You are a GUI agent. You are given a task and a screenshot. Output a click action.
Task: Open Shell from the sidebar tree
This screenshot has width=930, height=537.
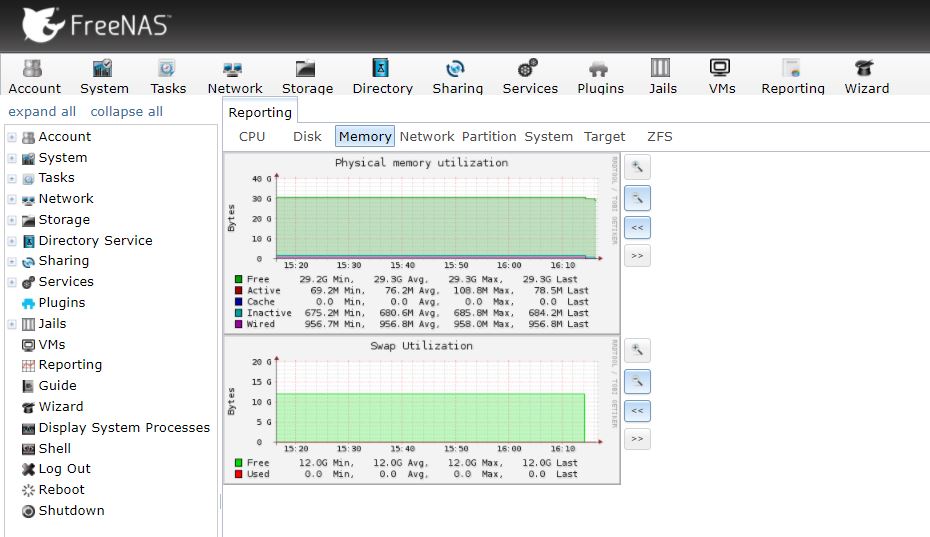point(54,448)
